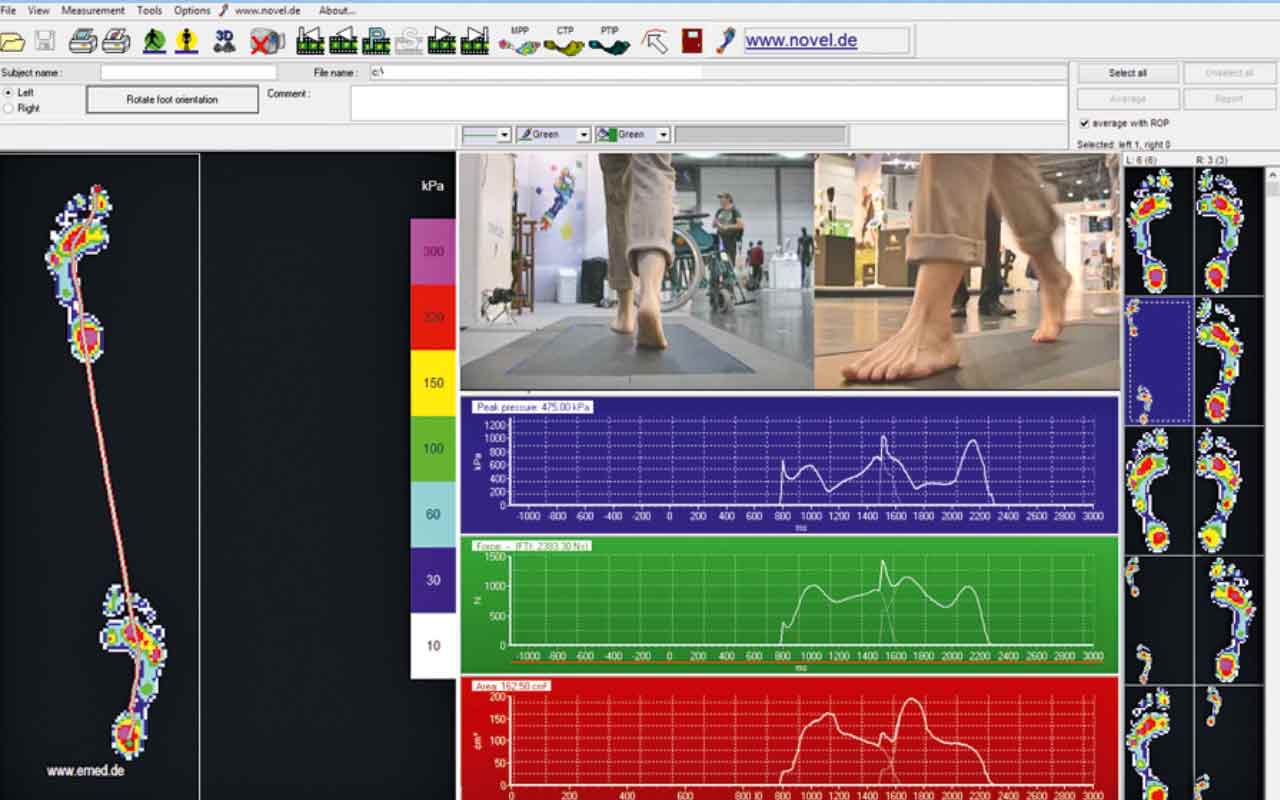Click the yellow 150 kPa color swatch
Image resolution: width=1280 pixels, height=800 pixels.
pyautogui.click(x=433, y=383)
